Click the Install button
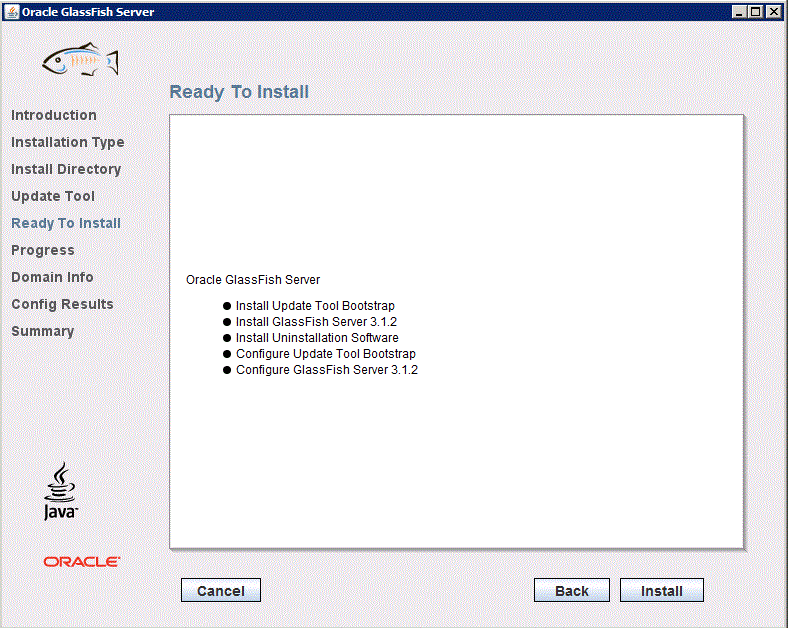 [x=661, y=590]
